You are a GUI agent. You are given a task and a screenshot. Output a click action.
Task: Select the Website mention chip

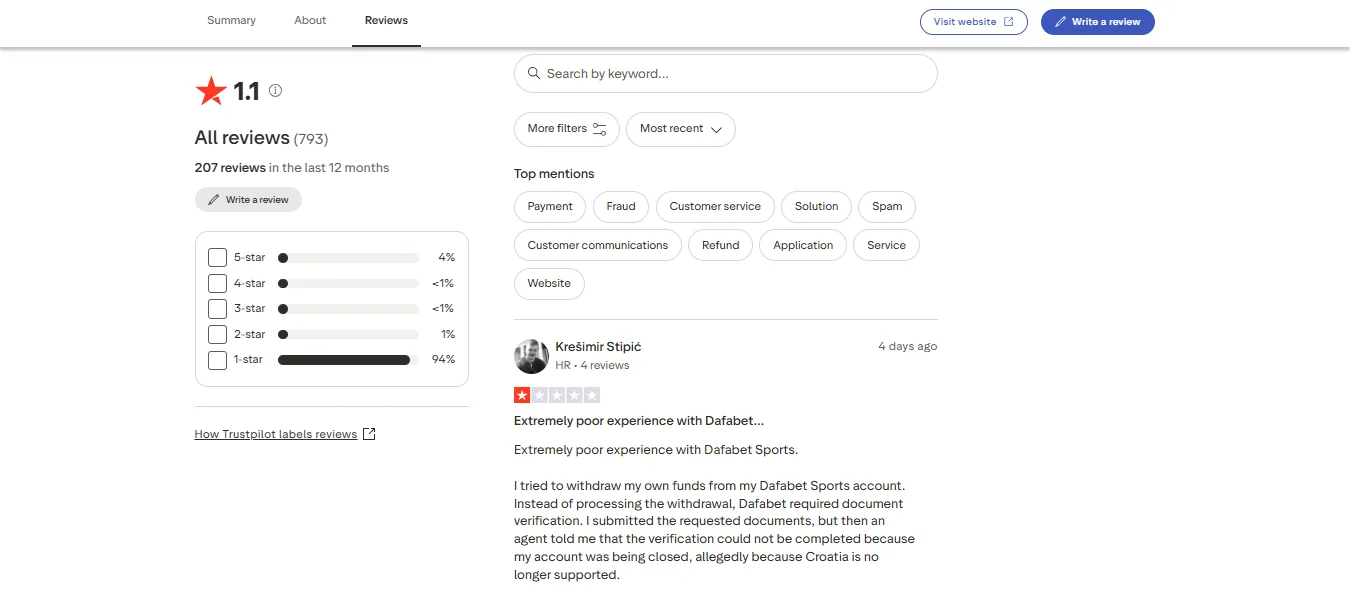549,284
